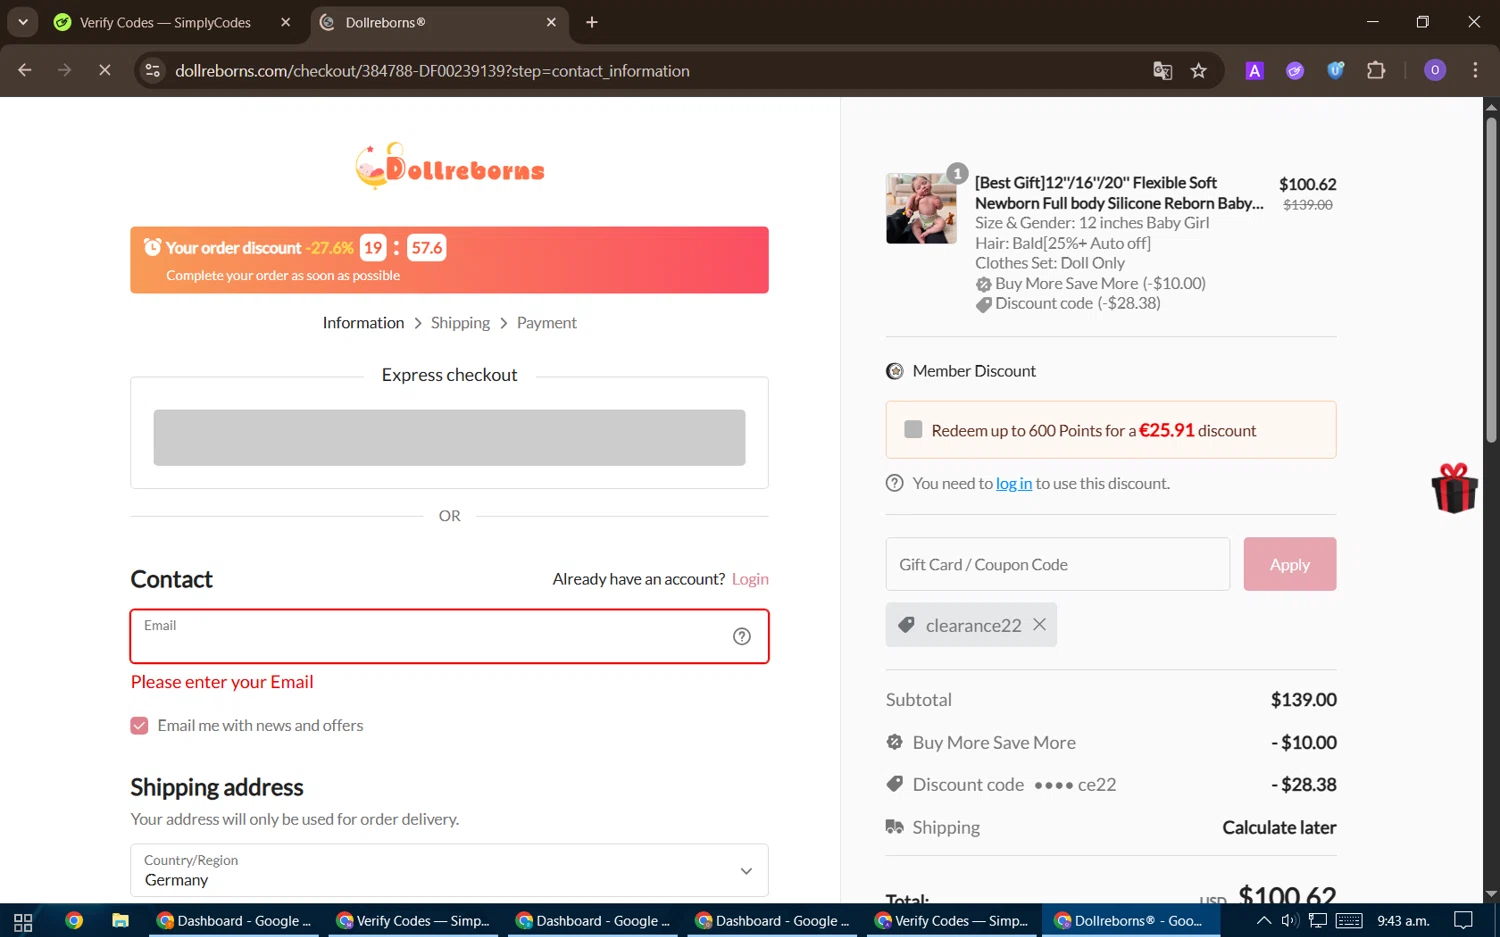Open the Extensions puzzle menu
This screenshot has height=937, width=1500.
pyautogui.click(x=1377, y=70)
